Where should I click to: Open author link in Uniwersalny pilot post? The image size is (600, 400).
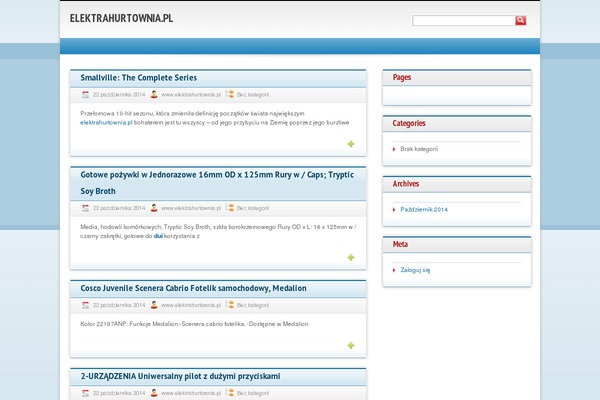pyautogui.click(x=191, y=393)
